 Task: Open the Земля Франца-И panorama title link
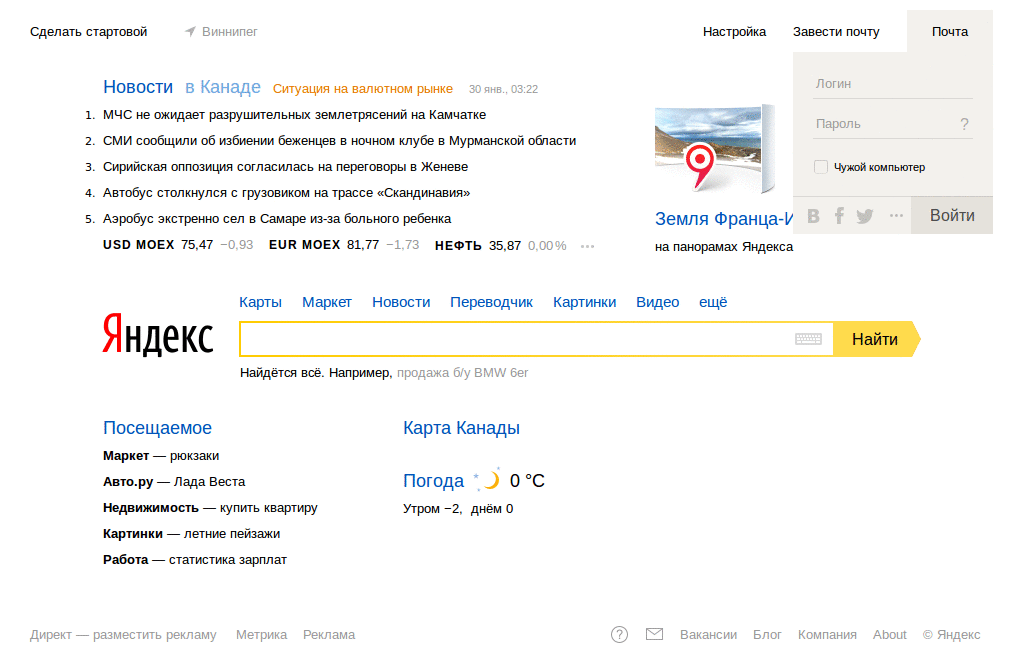[x=724, y=219]
